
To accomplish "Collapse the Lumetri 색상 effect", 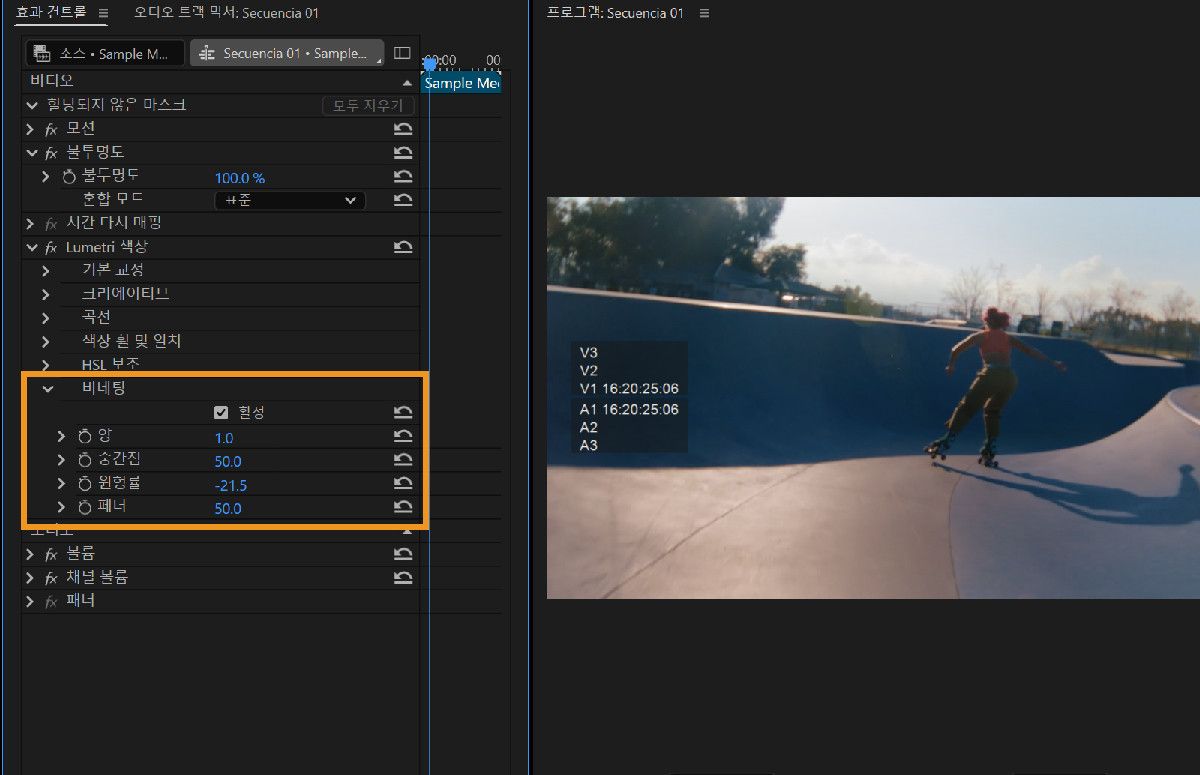I will click(x=31, y=247).
